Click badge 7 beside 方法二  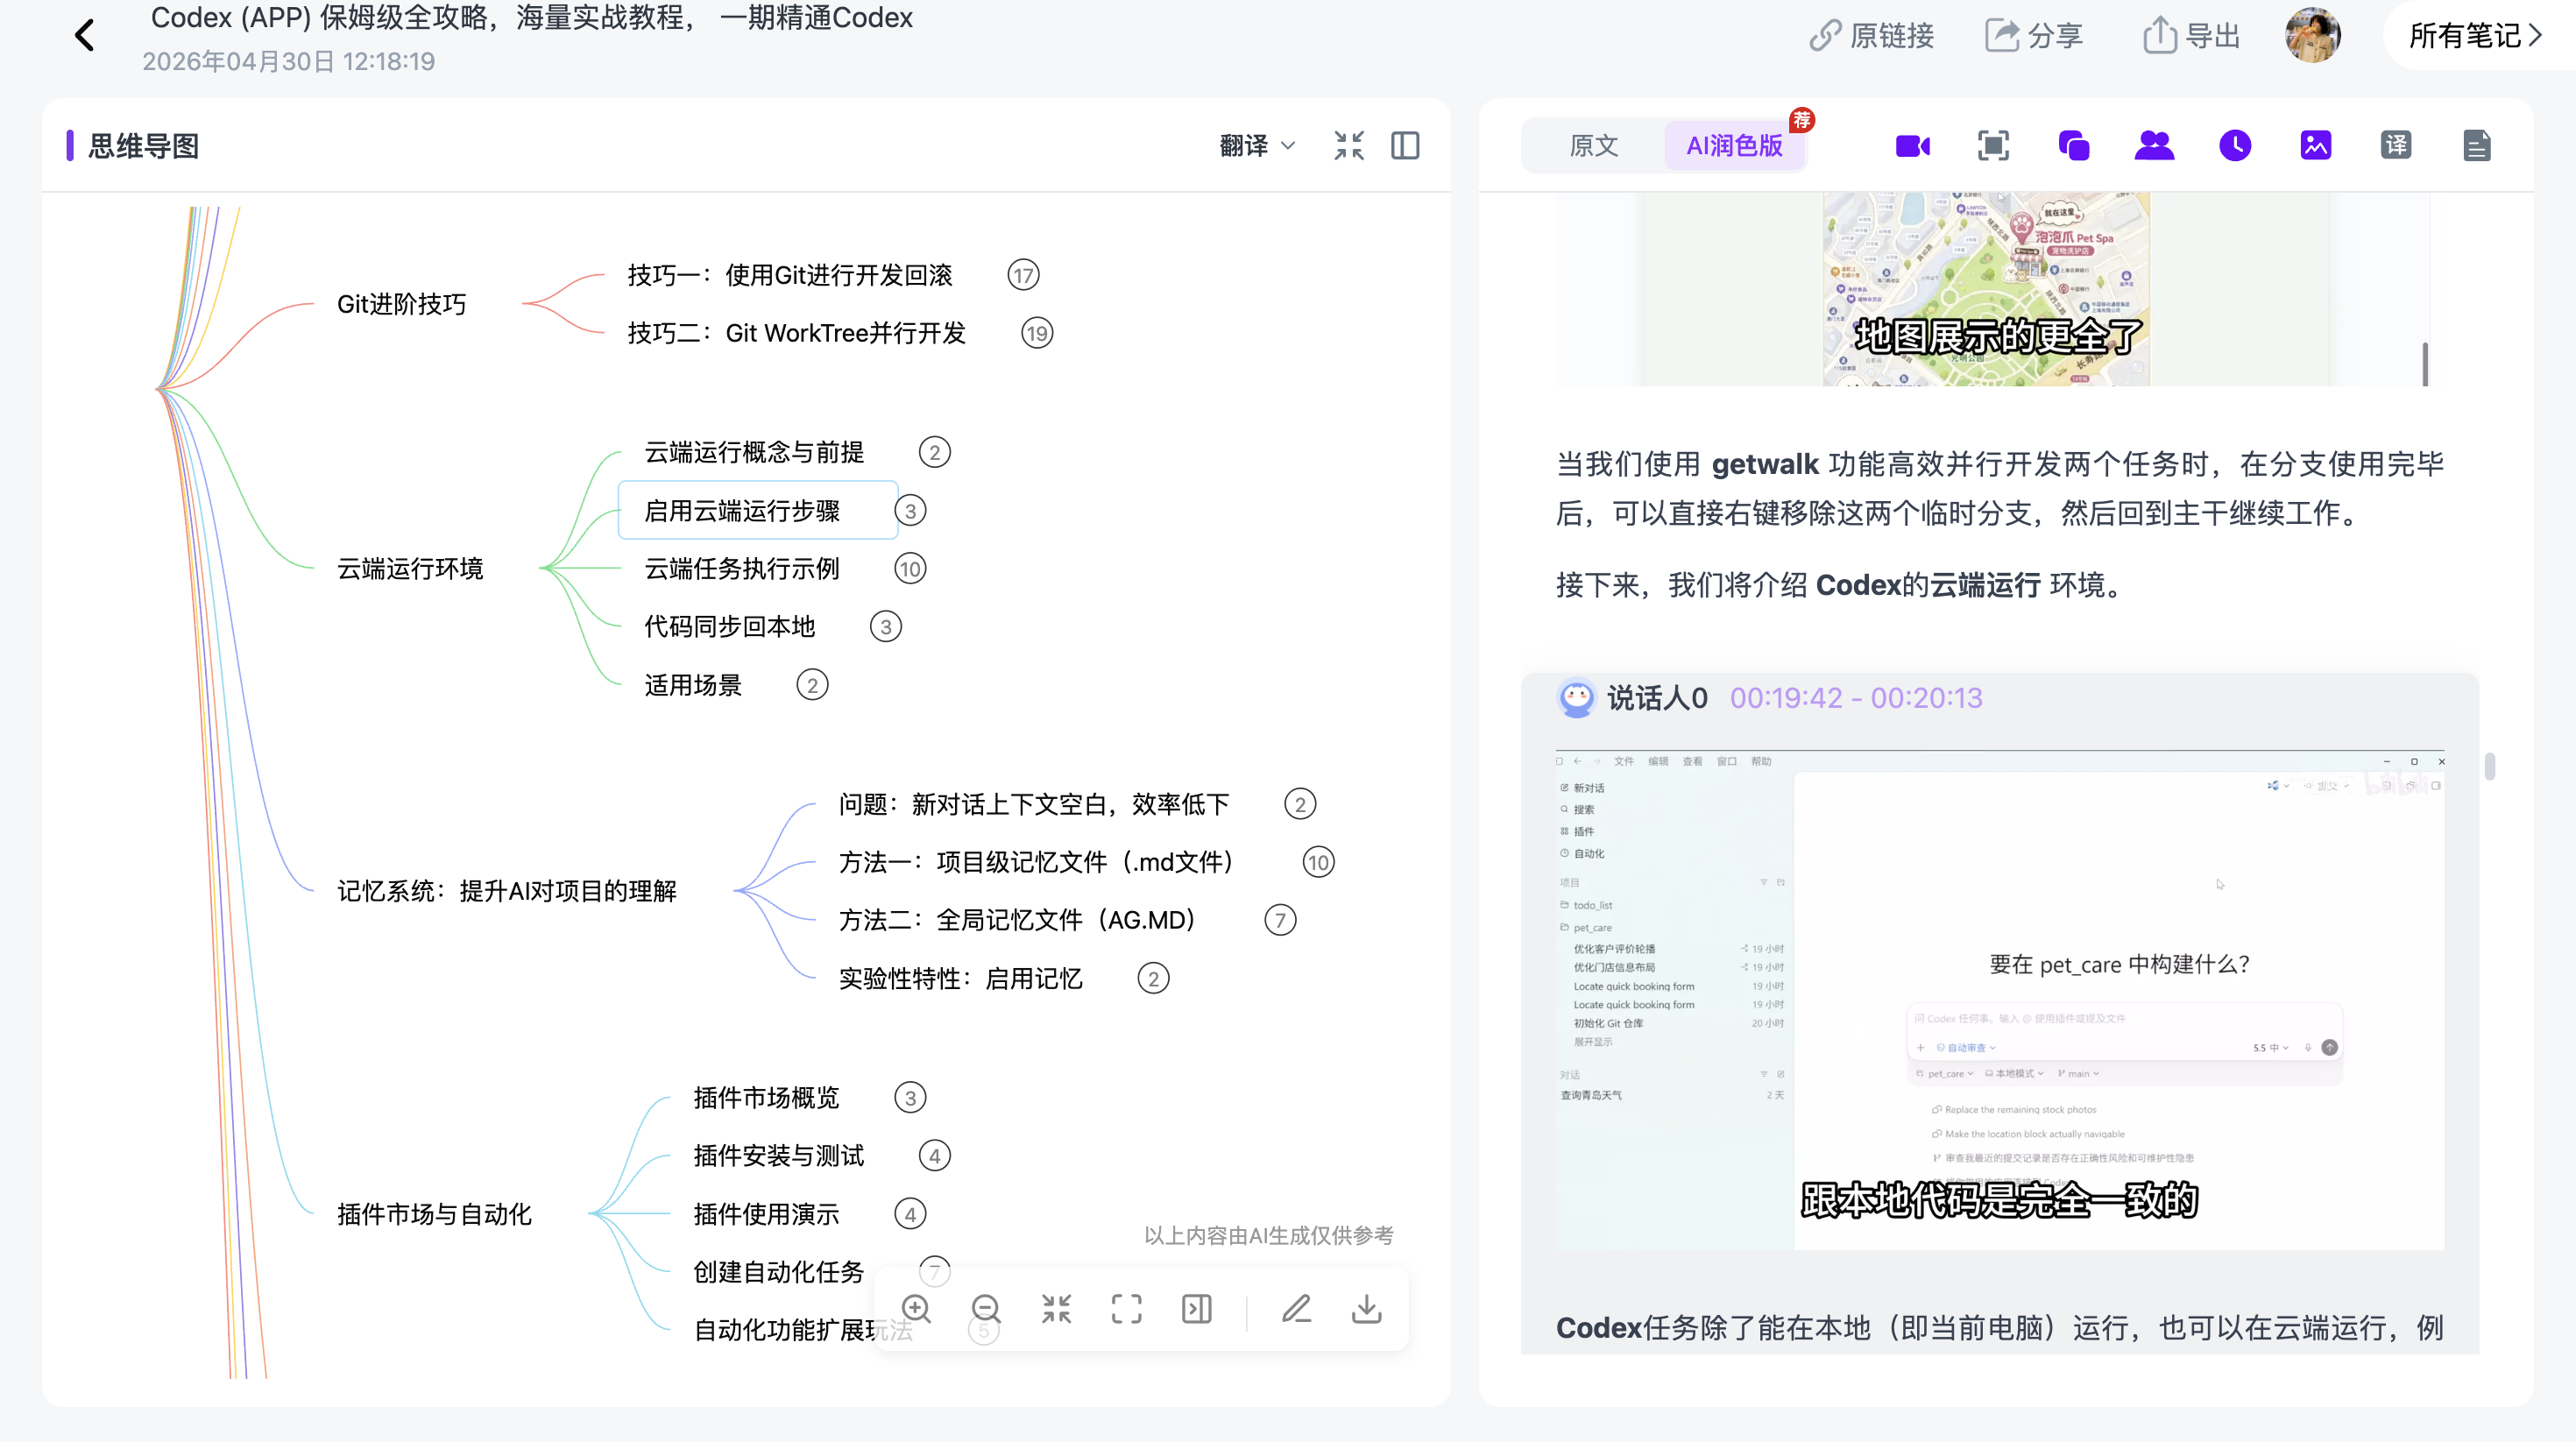(1280, 920)
